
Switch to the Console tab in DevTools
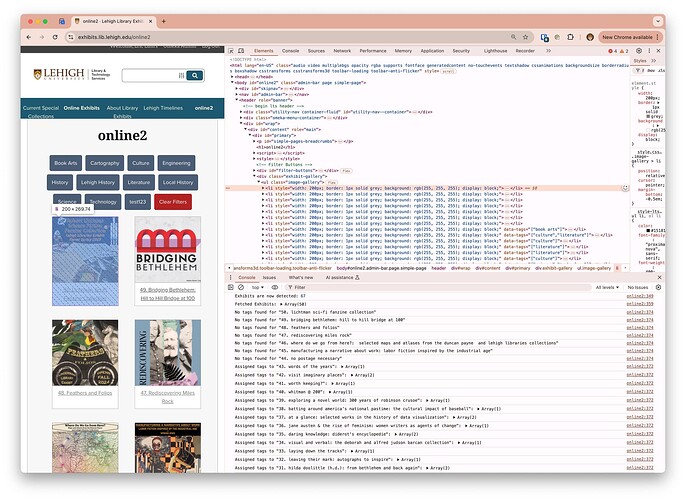point(290,51)
